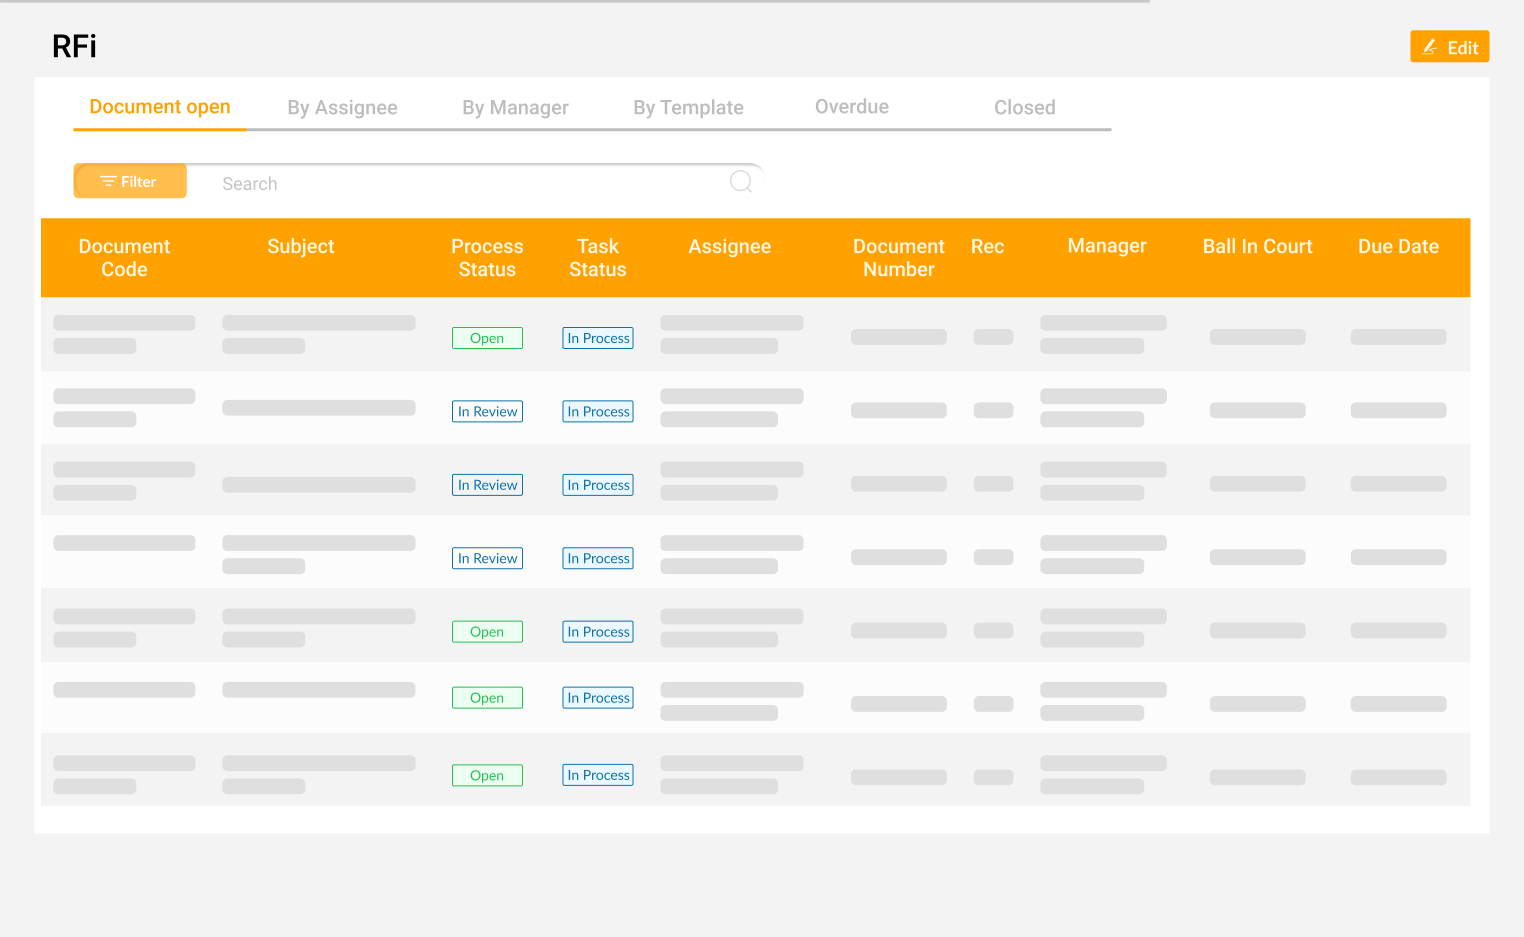Open the By Template tab
This screenshot has height=937, width=1524.
point(688,108)
